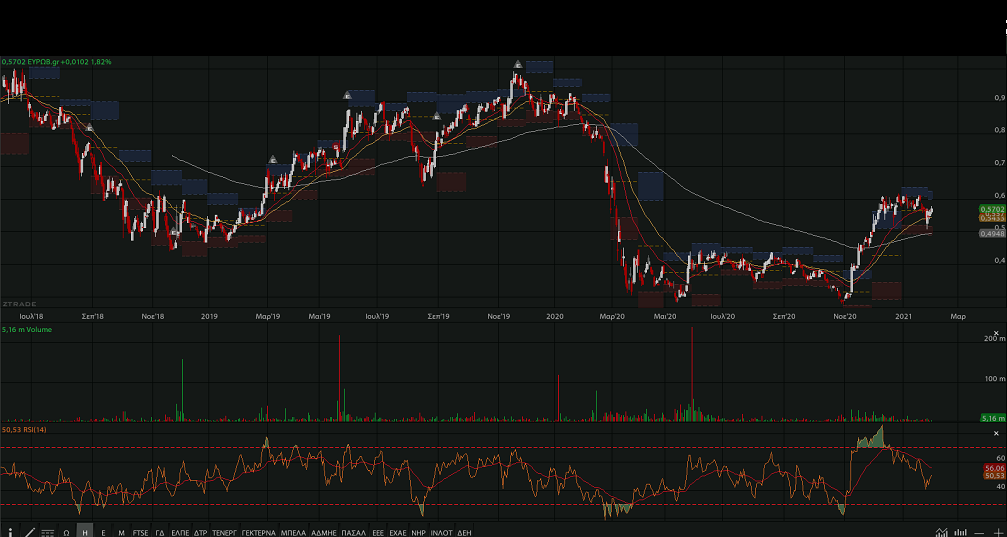
Task: Click the info icon in bottom toolbar
Action: 10,532
